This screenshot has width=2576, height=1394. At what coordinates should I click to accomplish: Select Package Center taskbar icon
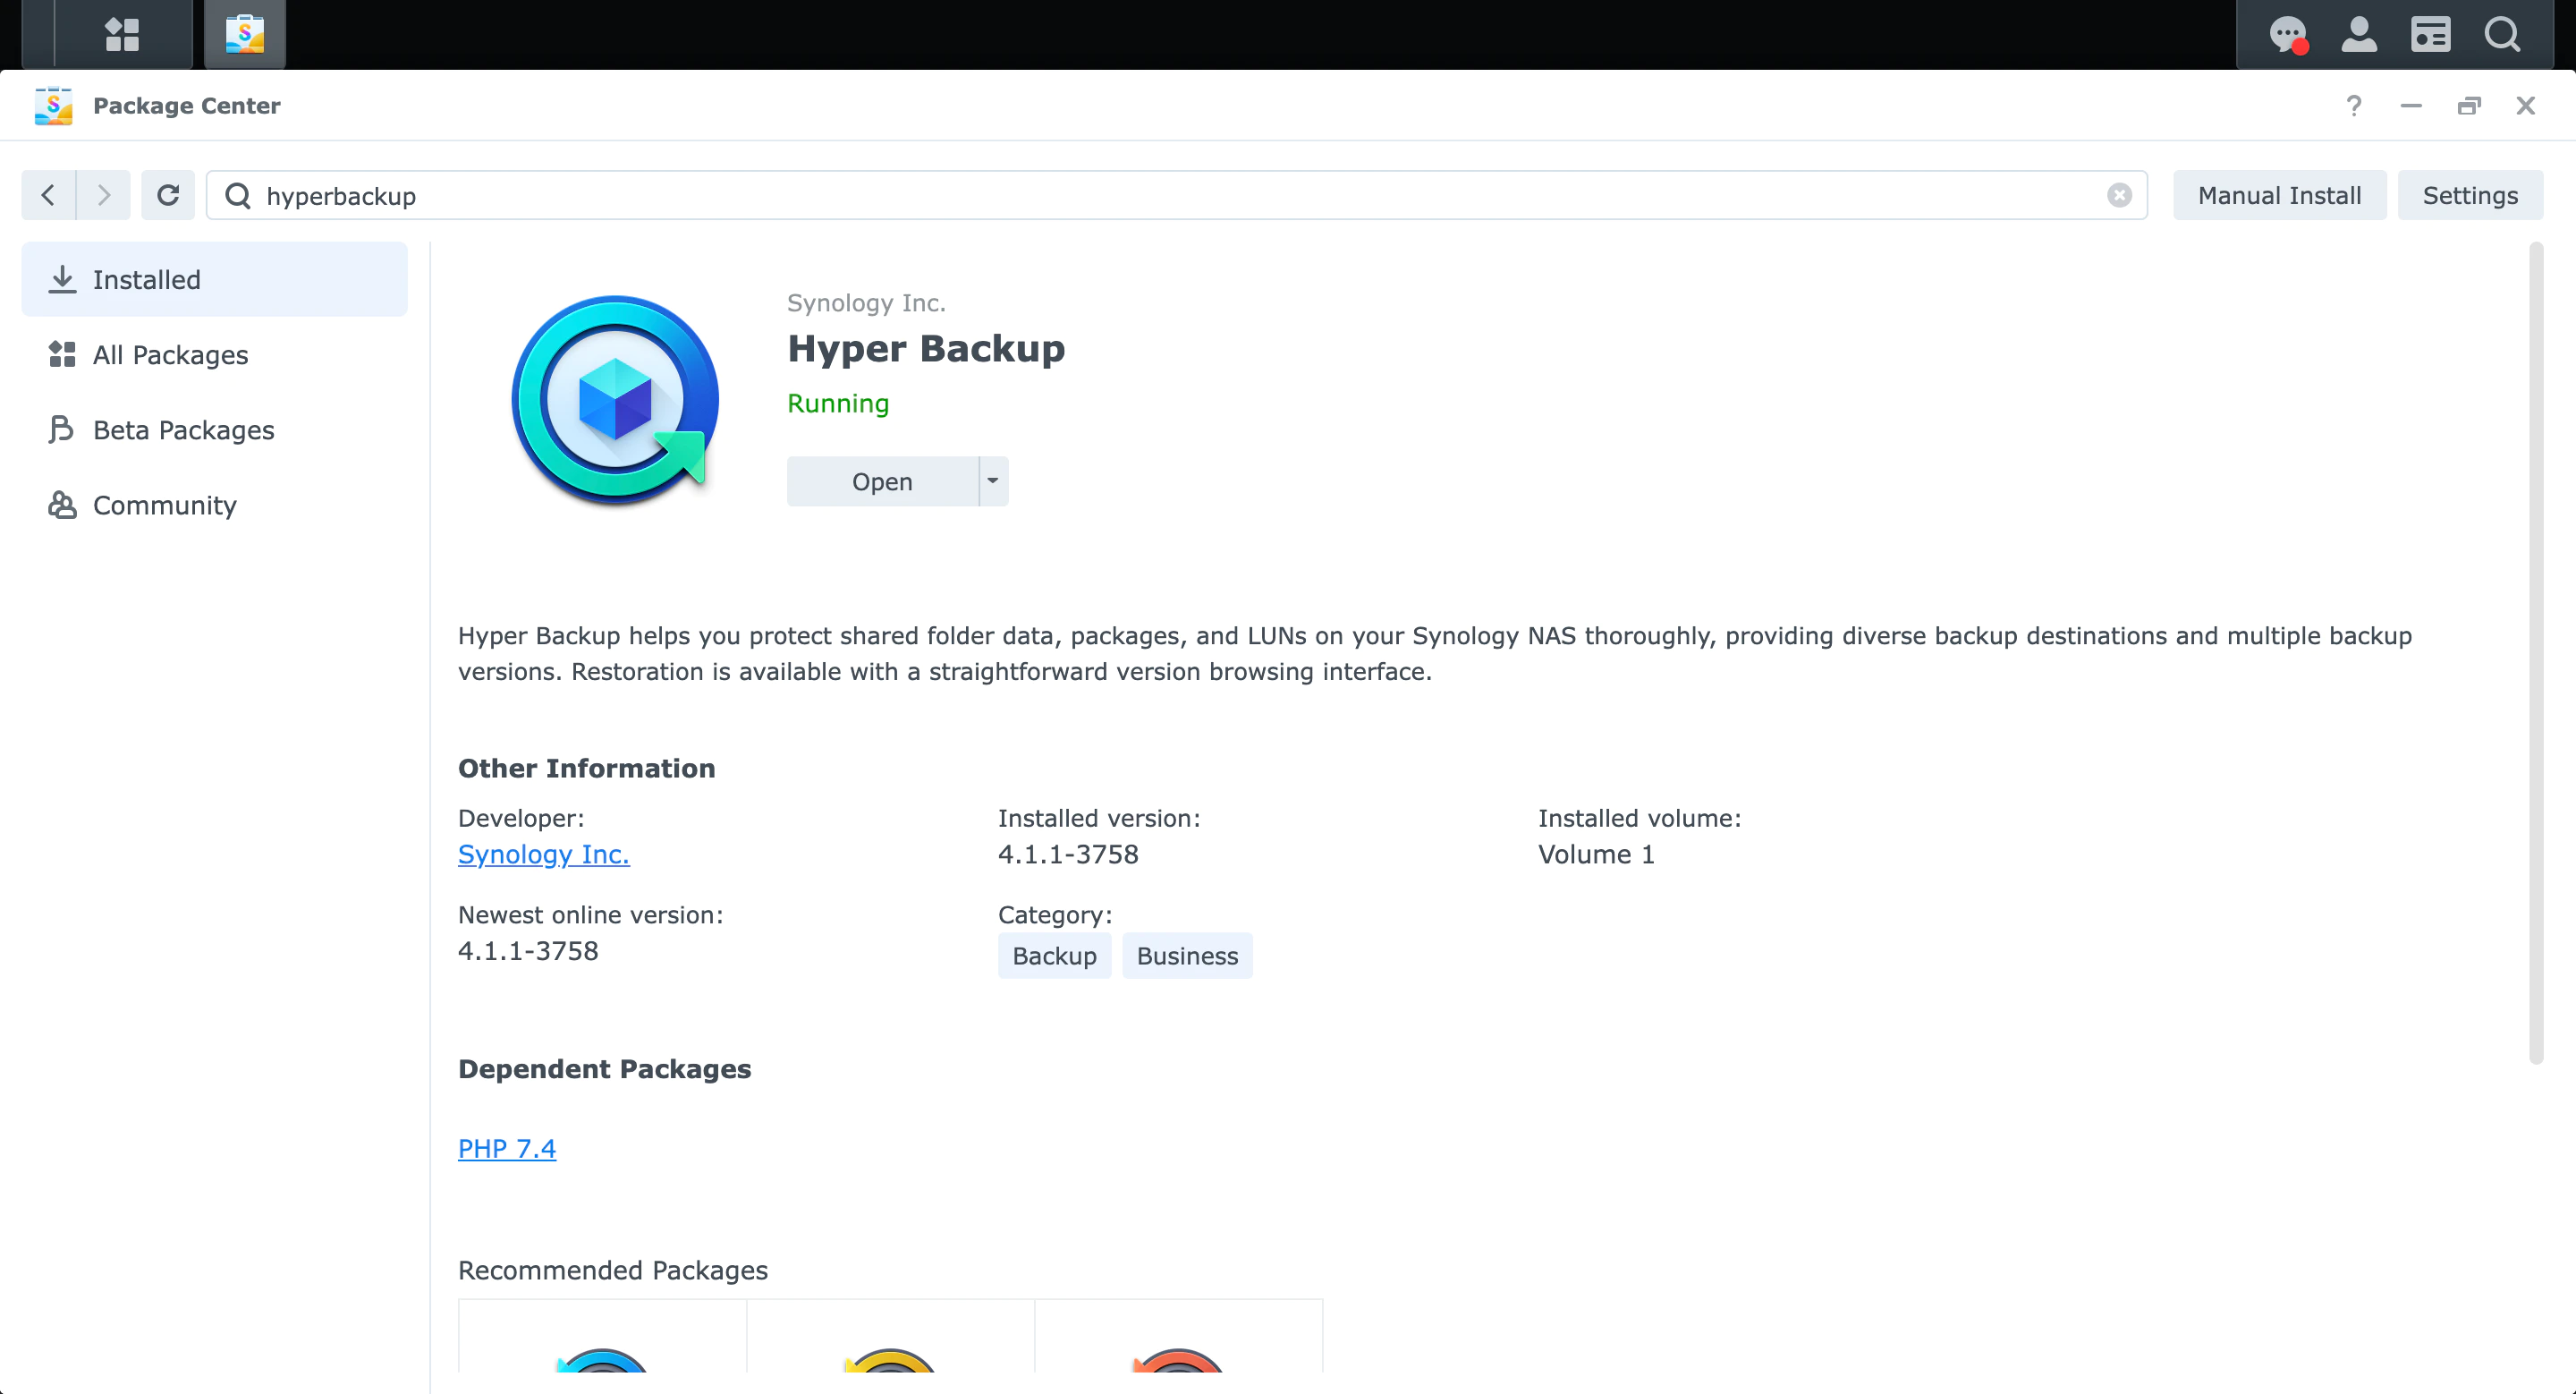pyautogui.click(x=245, y=34)
